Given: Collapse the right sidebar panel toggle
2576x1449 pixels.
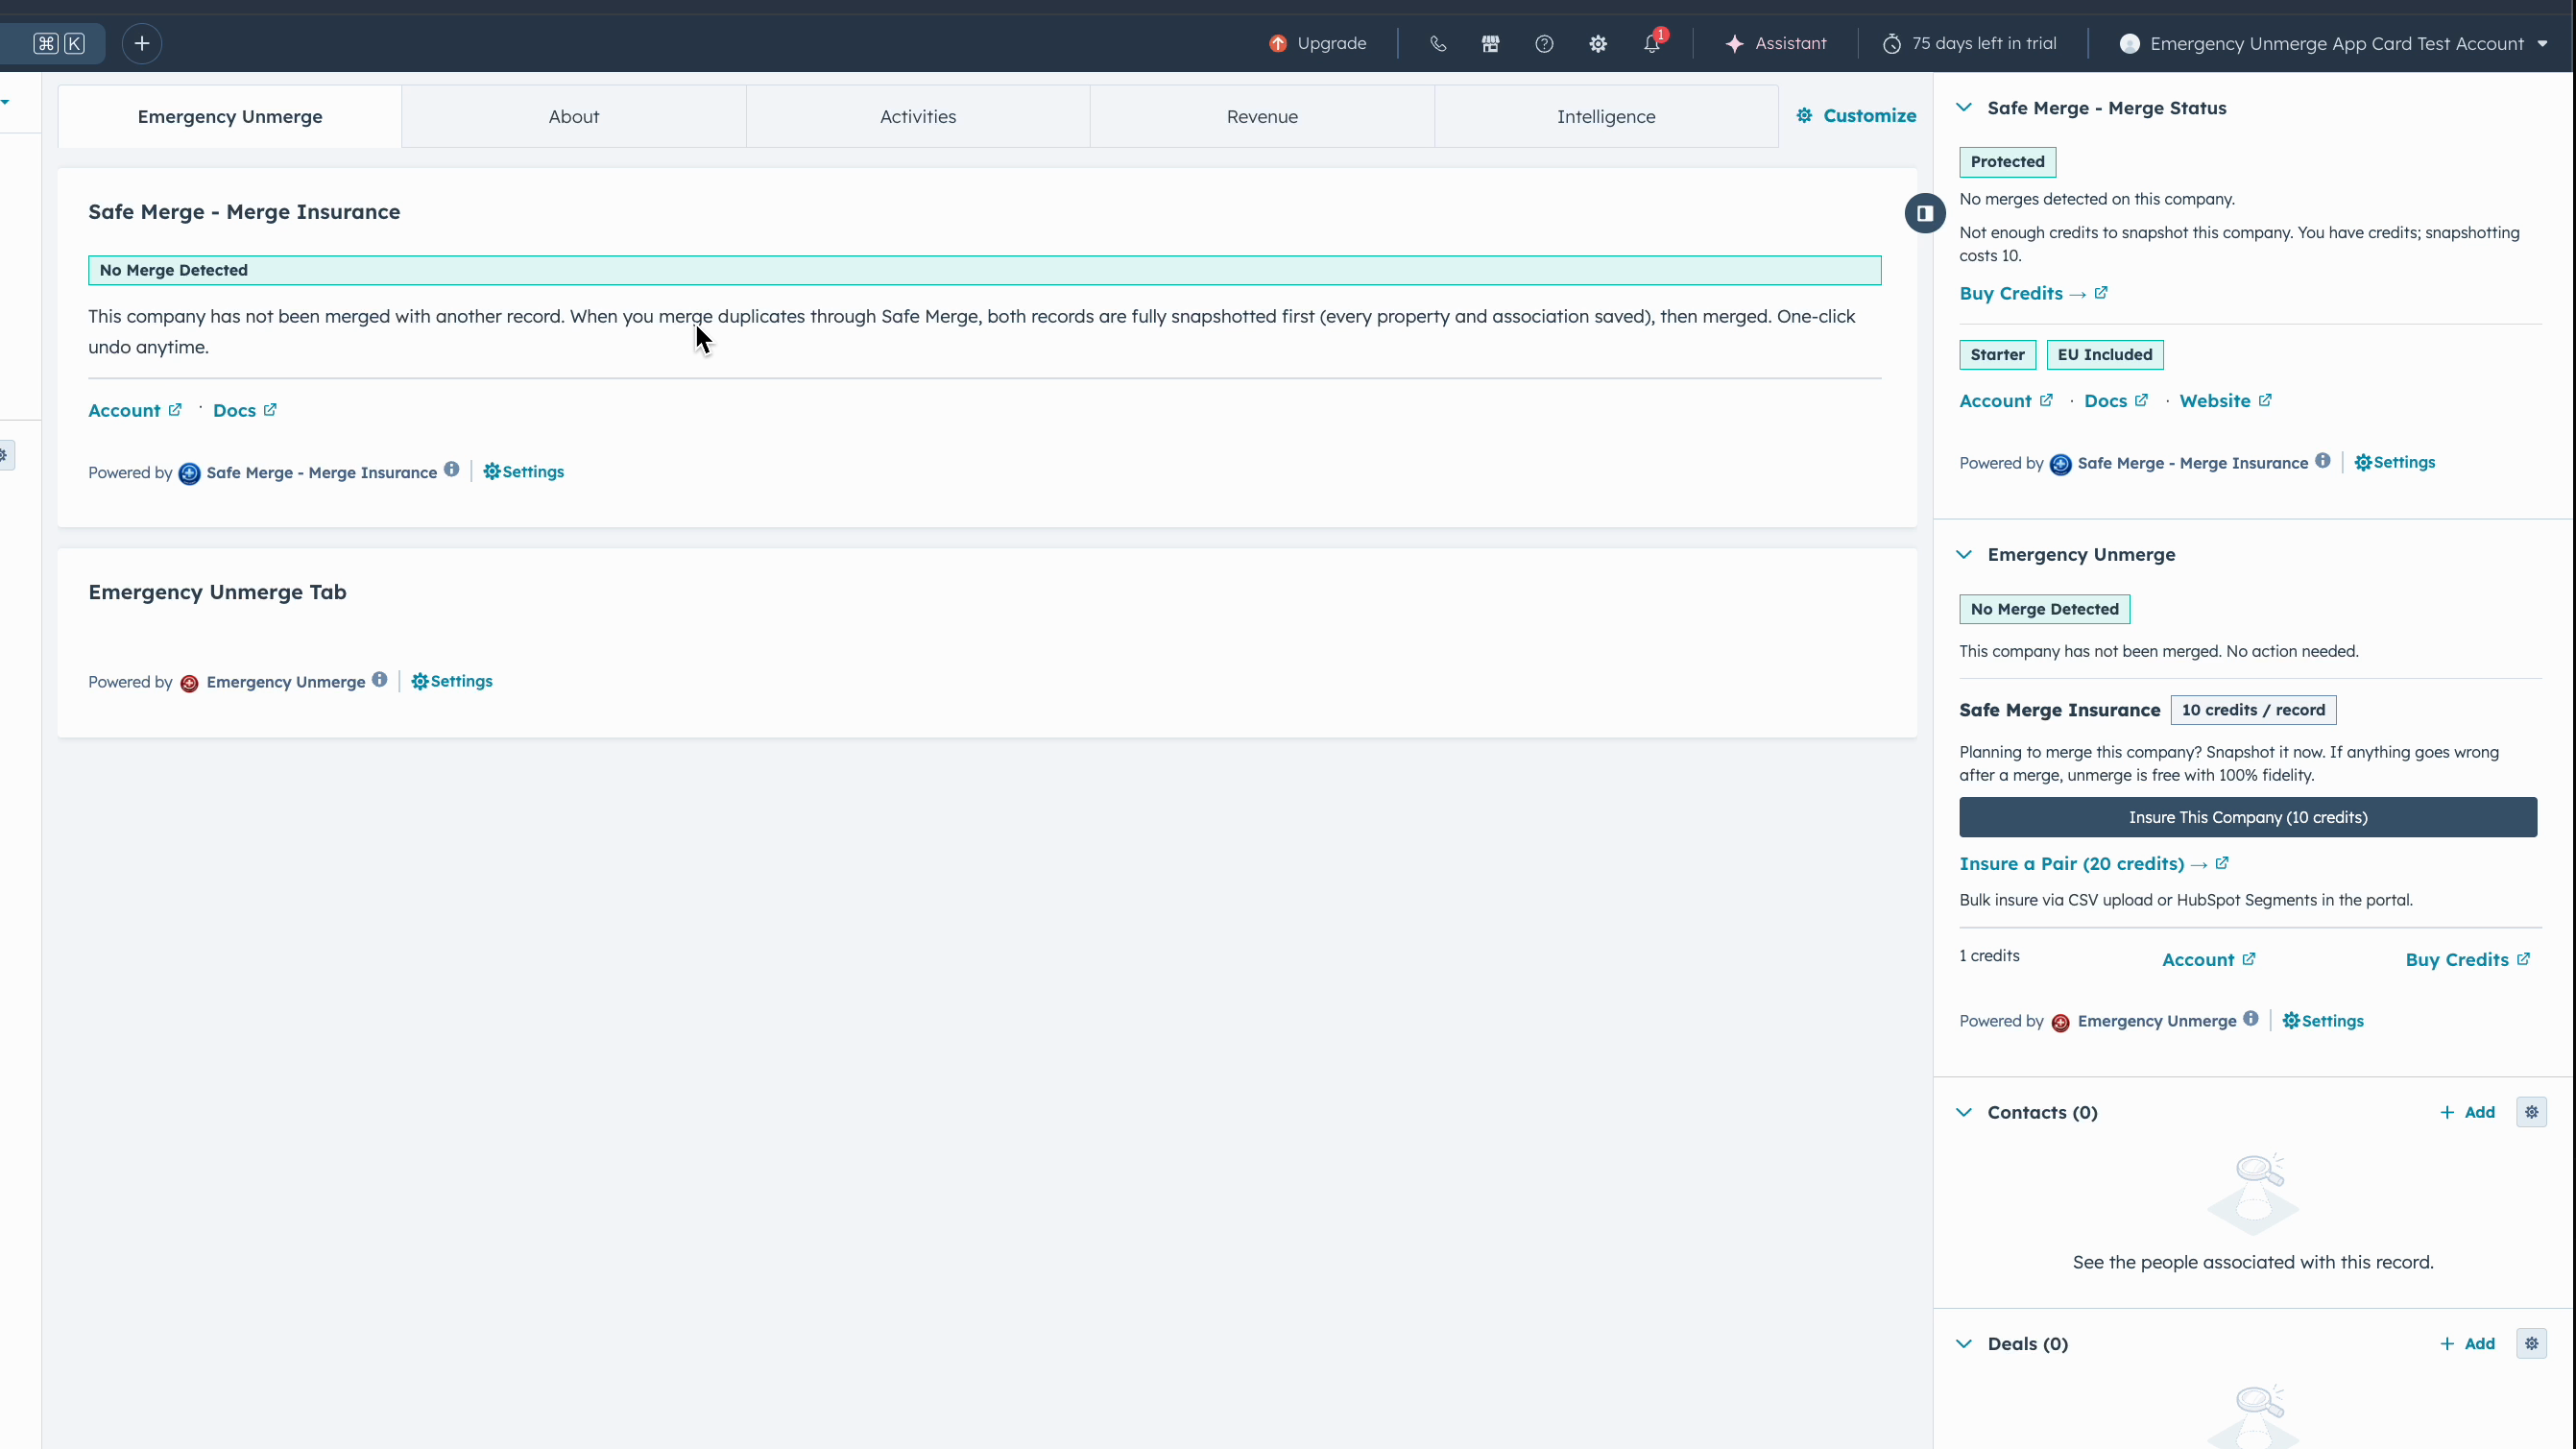Looking at the screenshot, I should [1924, 213].
